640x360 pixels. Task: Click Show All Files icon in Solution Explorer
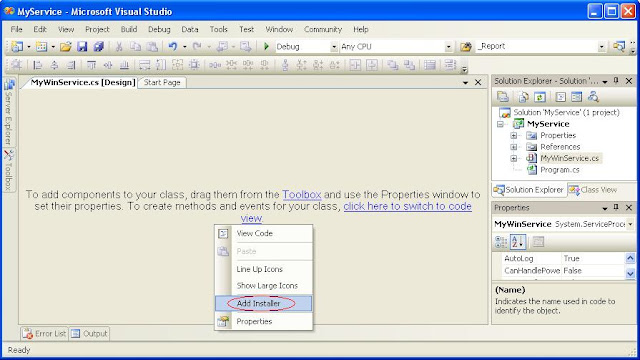[x=523, y=97]
